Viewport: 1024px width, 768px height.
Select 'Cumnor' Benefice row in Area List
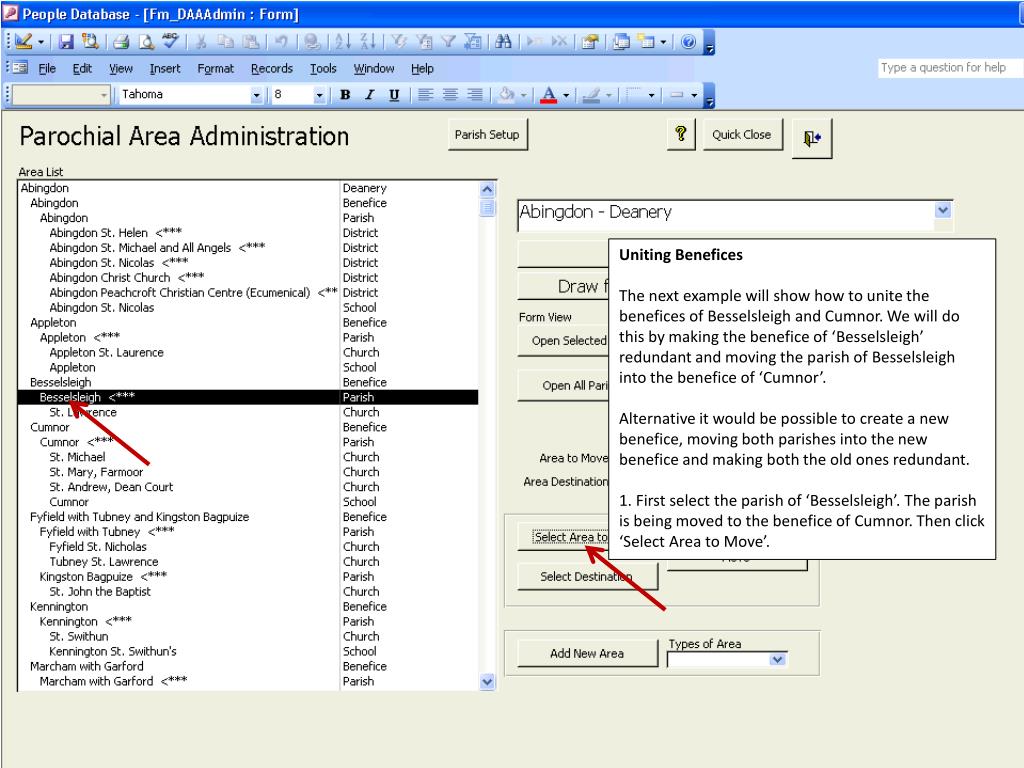point(248,427)
